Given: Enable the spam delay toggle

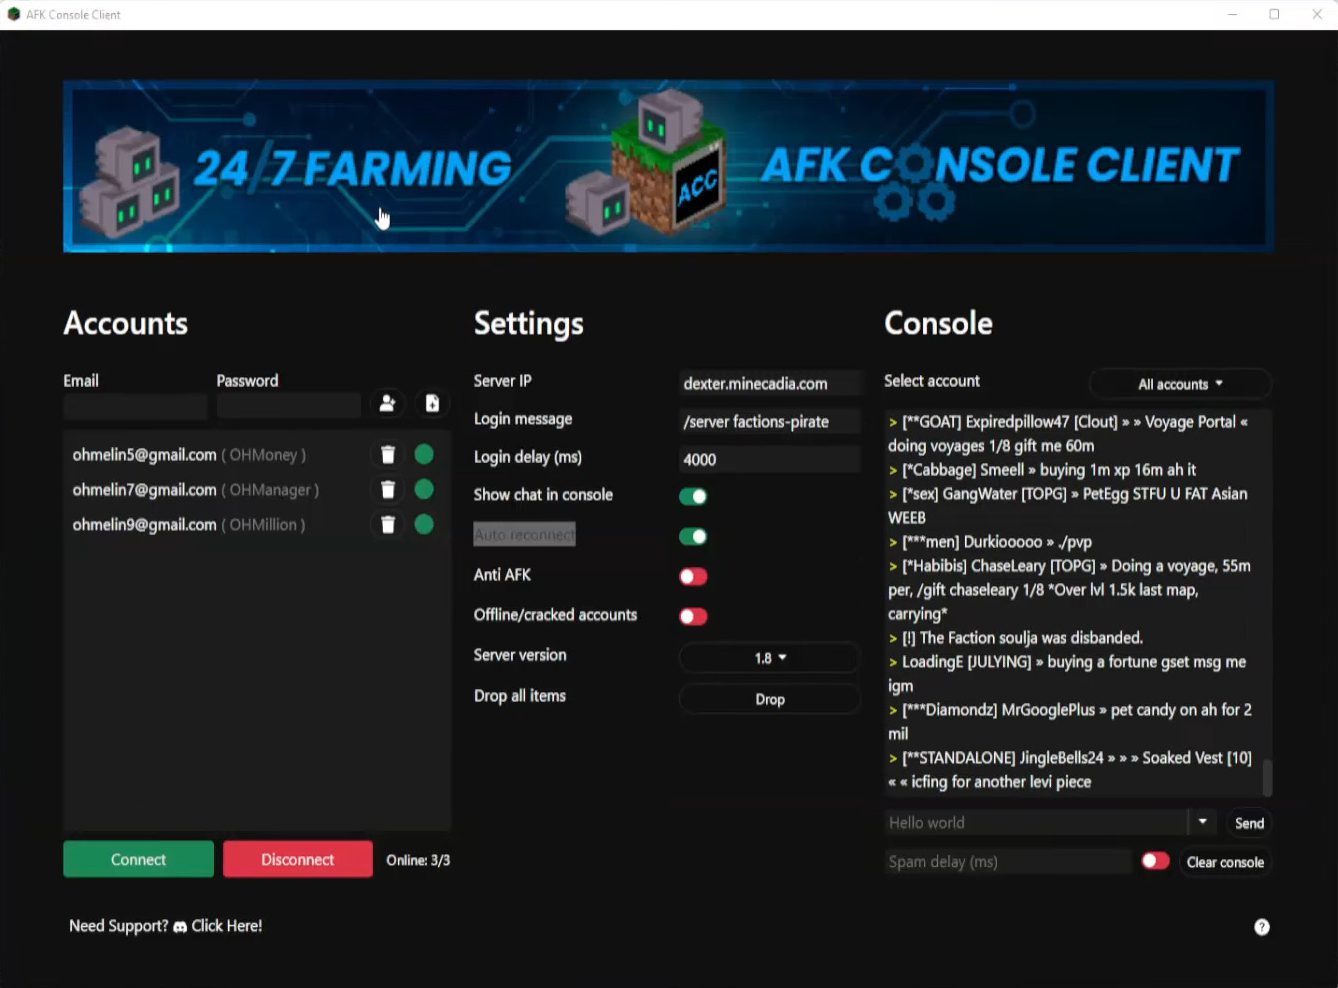Looking at the screenshot, I should coord(1155,861).
